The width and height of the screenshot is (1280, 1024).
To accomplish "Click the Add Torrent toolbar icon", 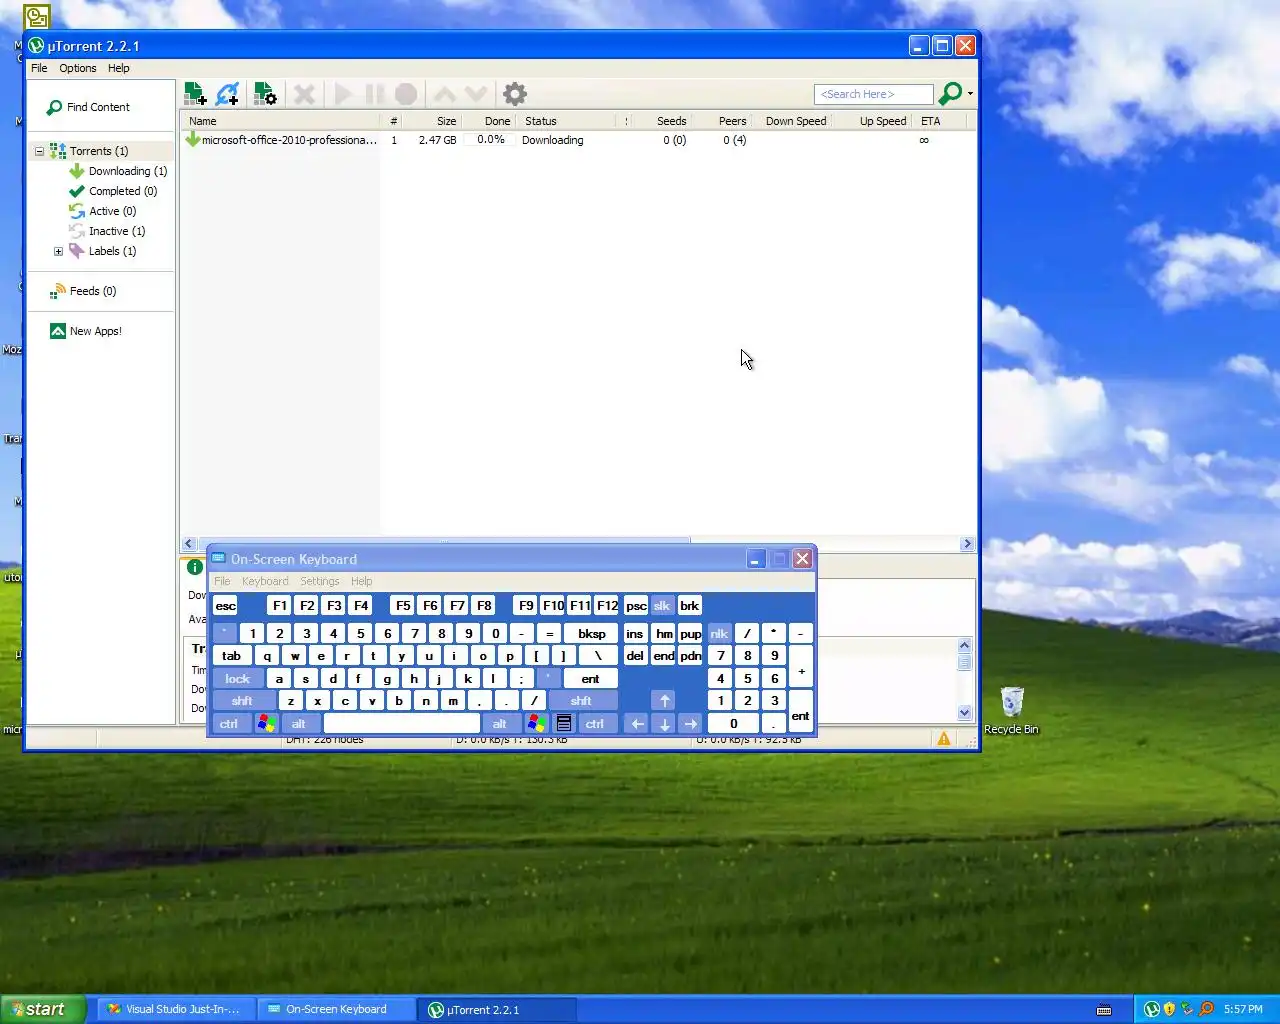I will coord(195,94).
